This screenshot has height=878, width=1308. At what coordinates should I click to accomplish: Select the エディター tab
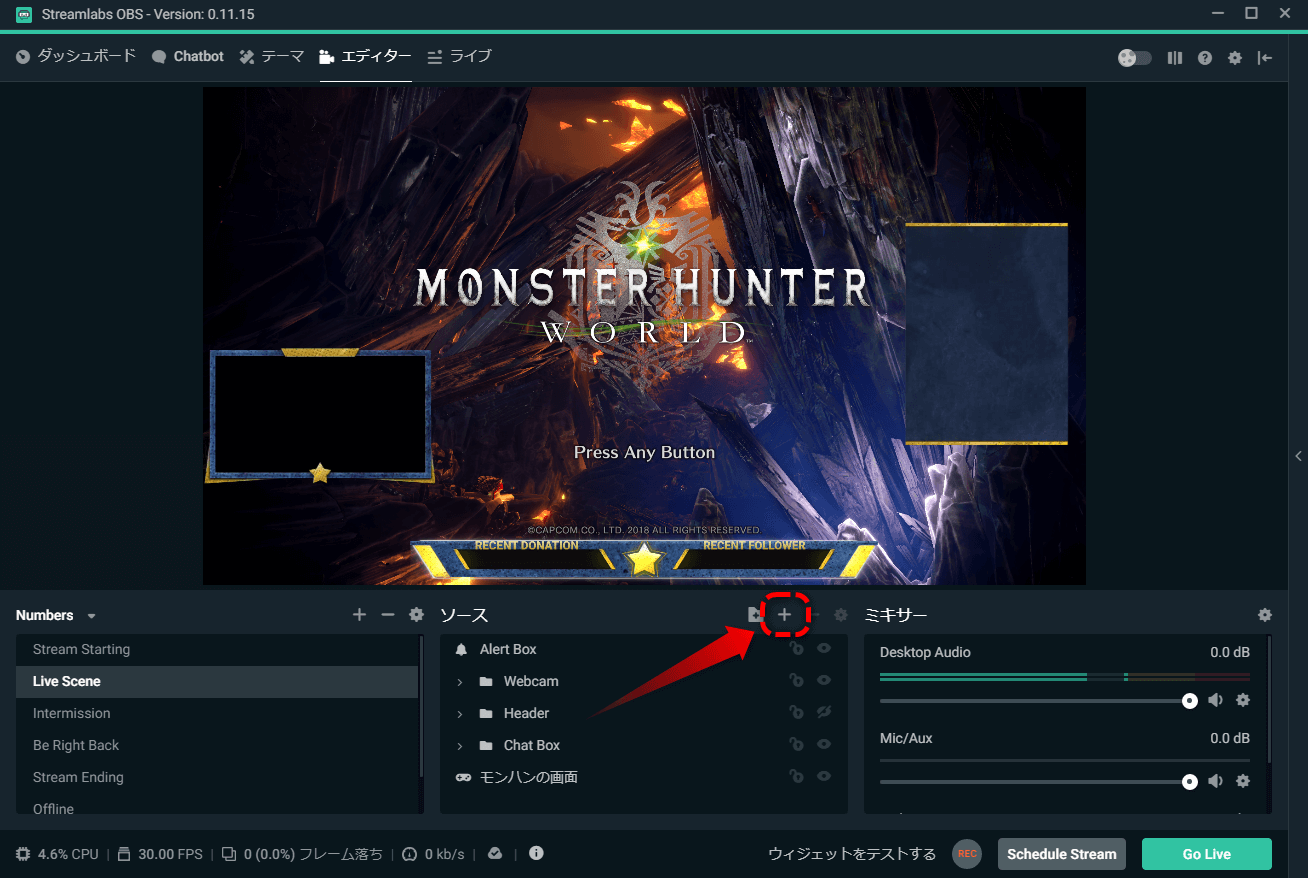(365, 56)
